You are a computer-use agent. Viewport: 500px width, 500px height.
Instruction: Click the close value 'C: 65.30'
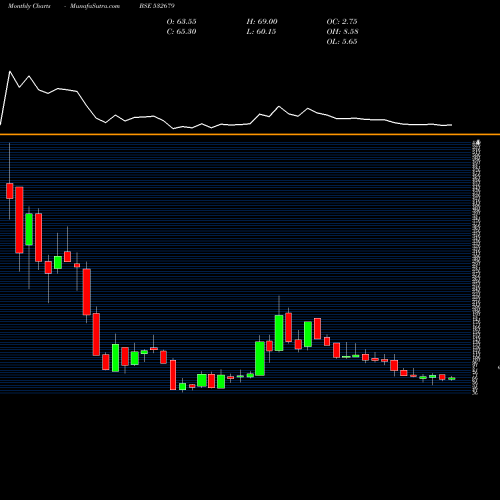pos(182,32)
